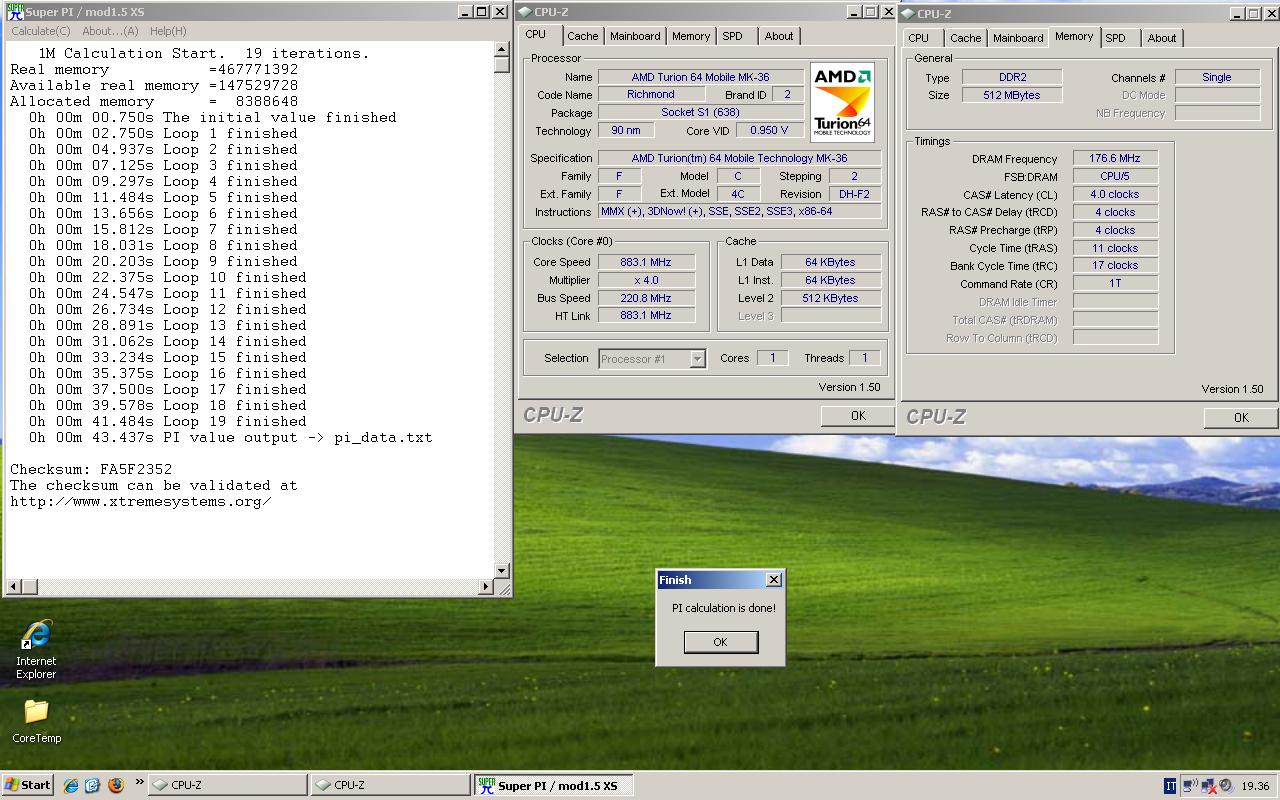This screenshot has height=800, width=1280.
Task: Switch to the second CPU-Z taskbar button
Action: [x=391, y=785]
